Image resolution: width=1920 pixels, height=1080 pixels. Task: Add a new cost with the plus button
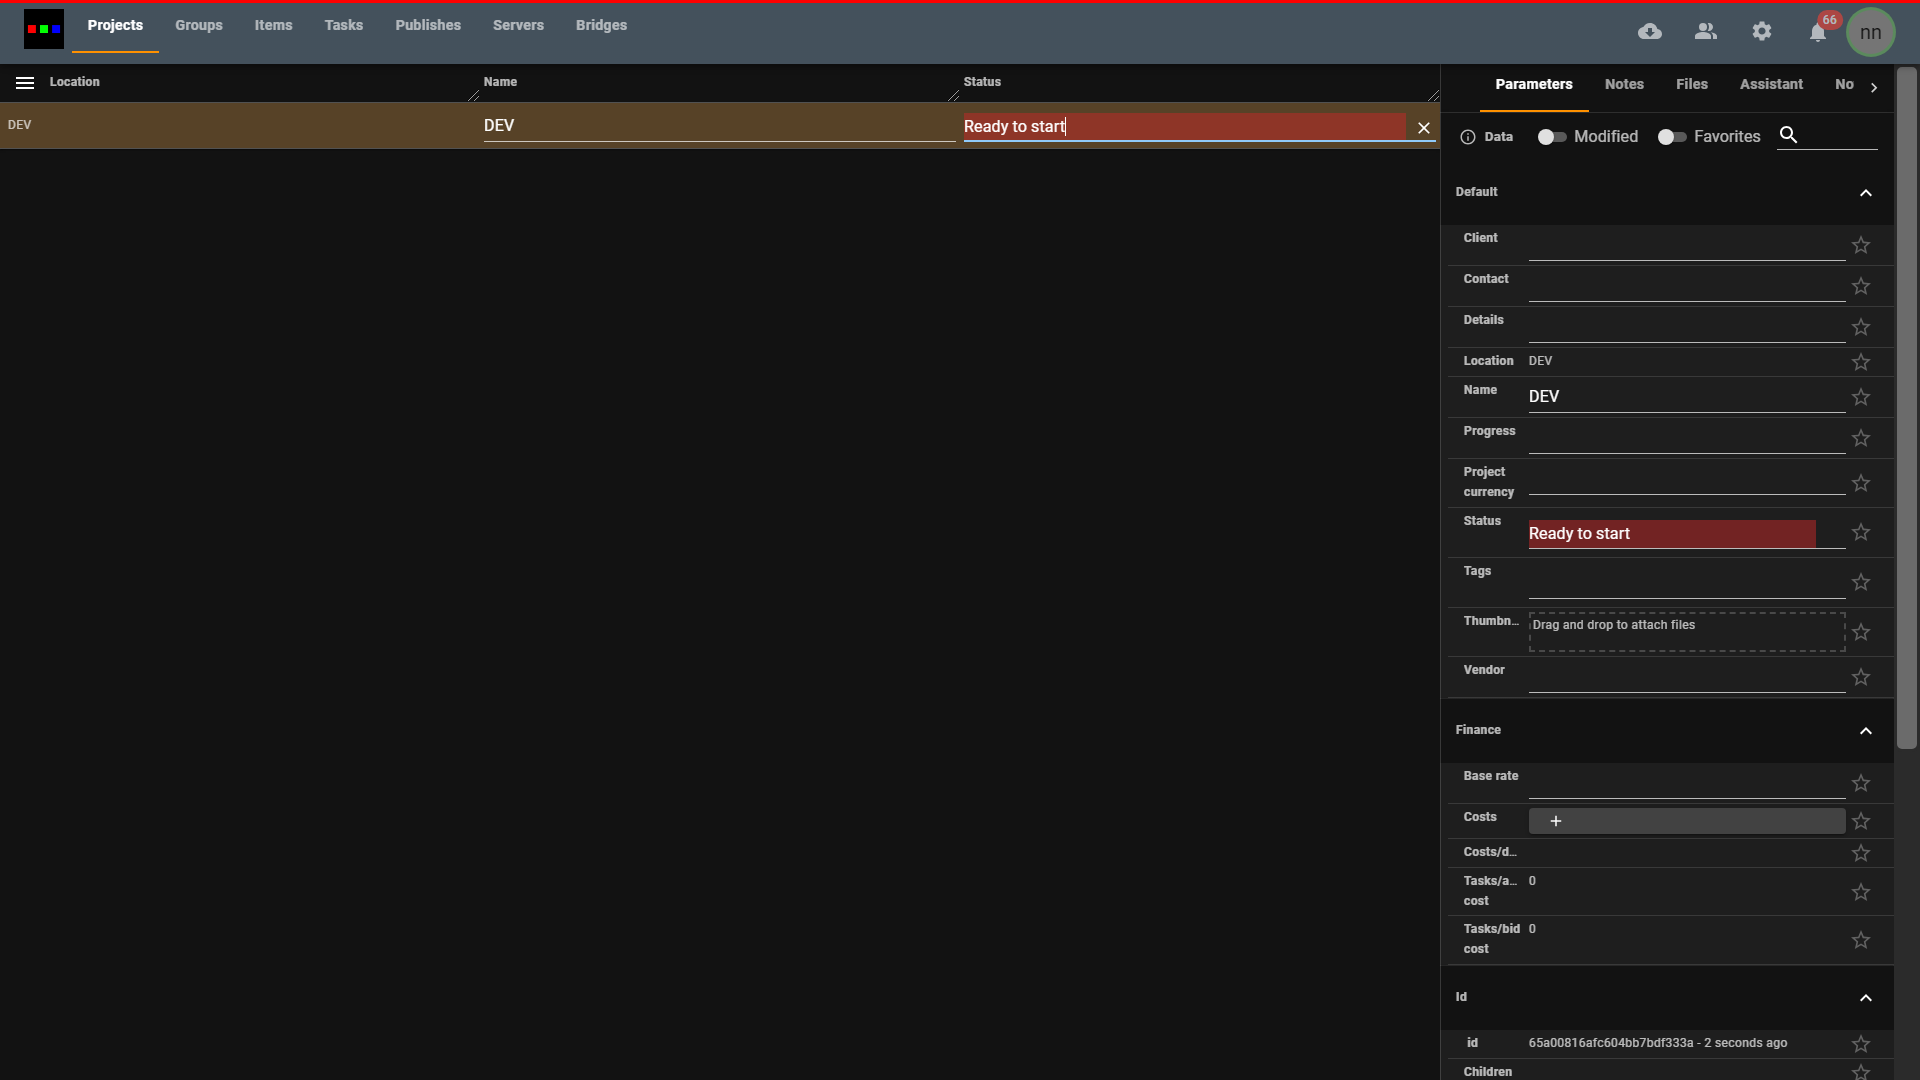[x=1555, y=820]
